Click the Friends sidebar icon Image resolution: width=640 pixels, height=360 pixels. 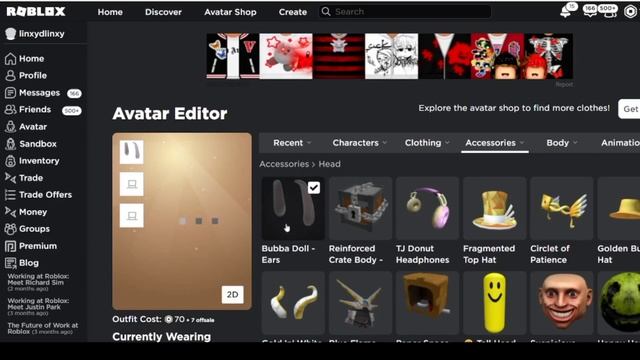[x=10, y=109]
